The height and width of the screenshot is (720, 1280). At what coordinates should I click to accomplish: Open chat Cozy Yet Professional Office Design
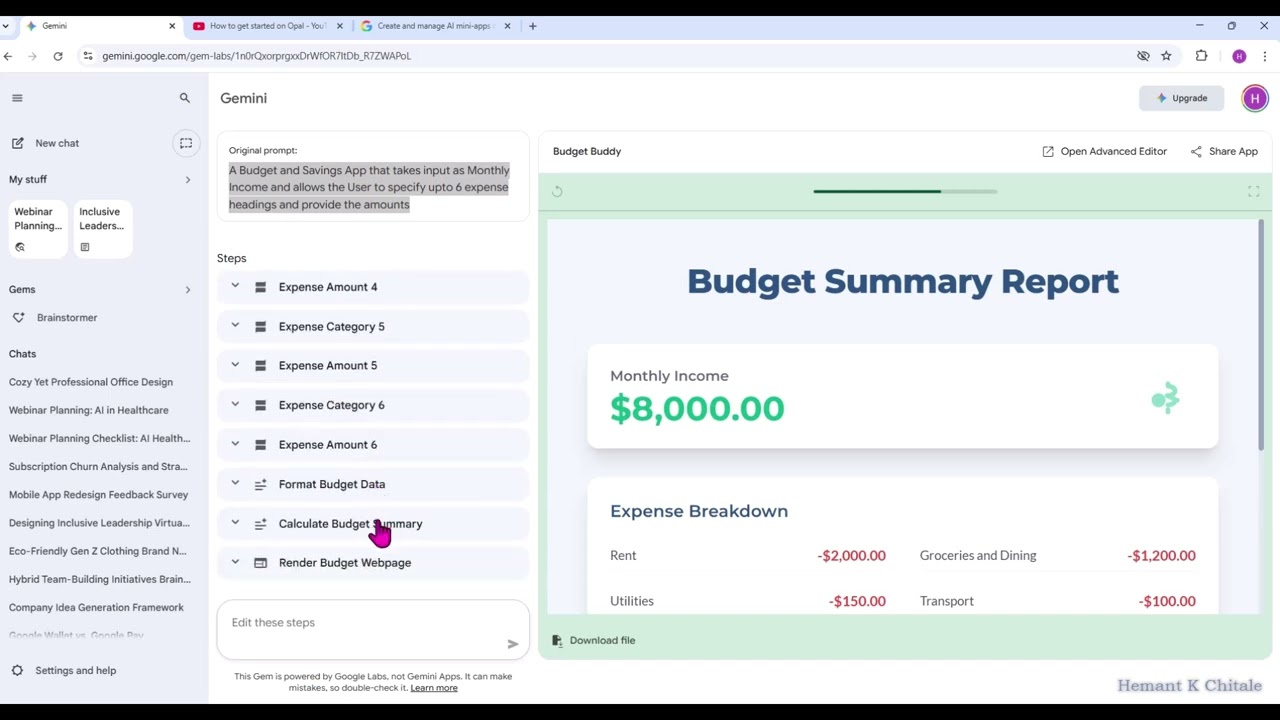tap(91, 382)
